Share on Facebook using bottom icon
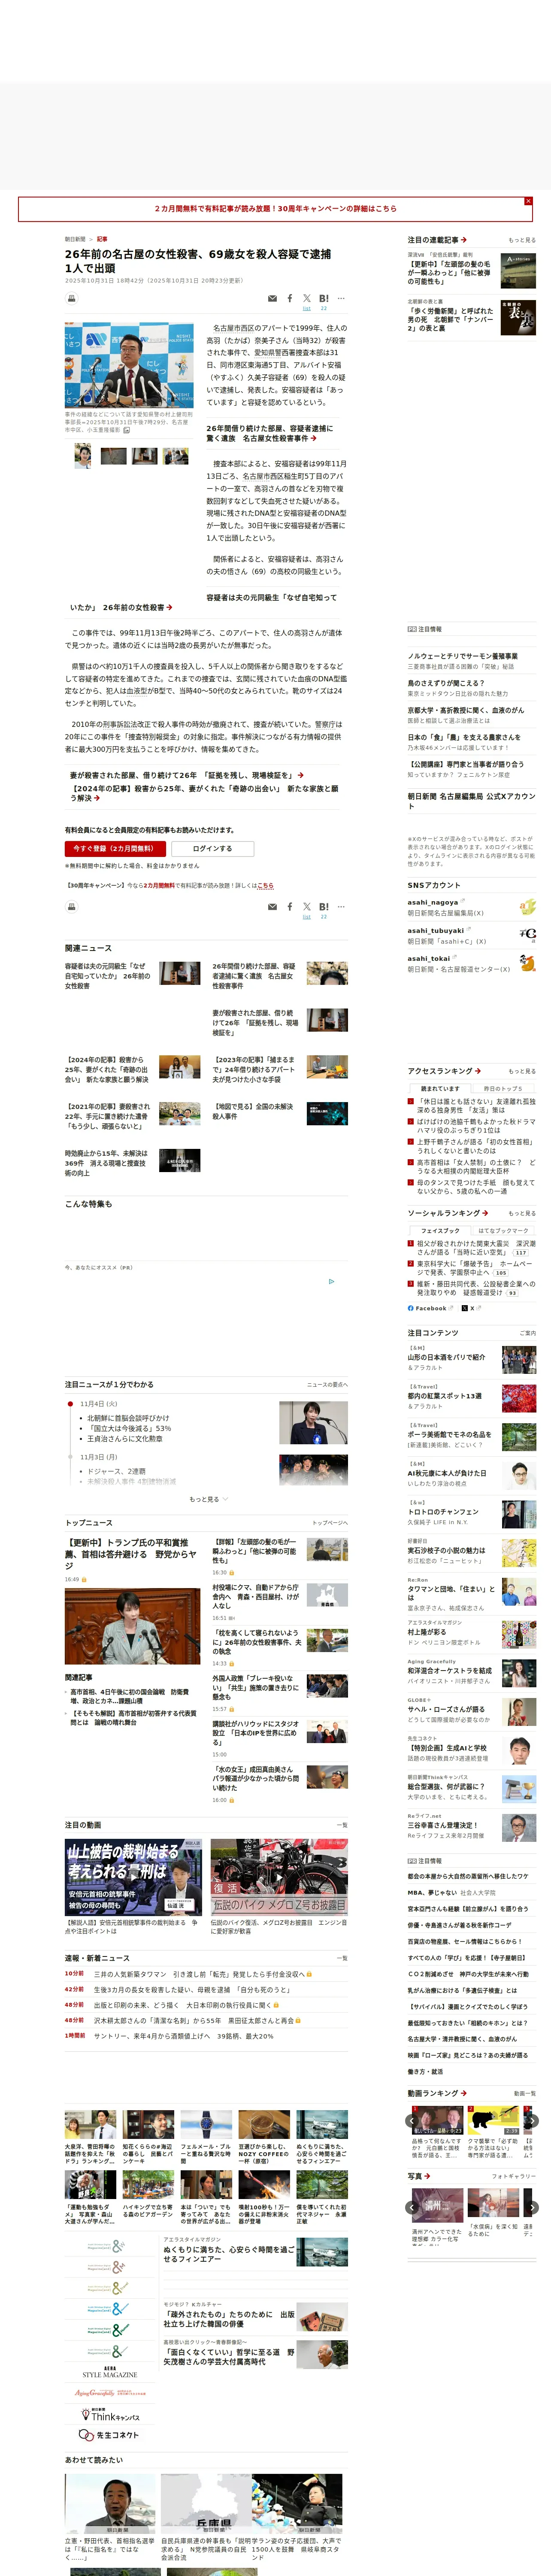 pyautogui.click(x=290, y=907)
